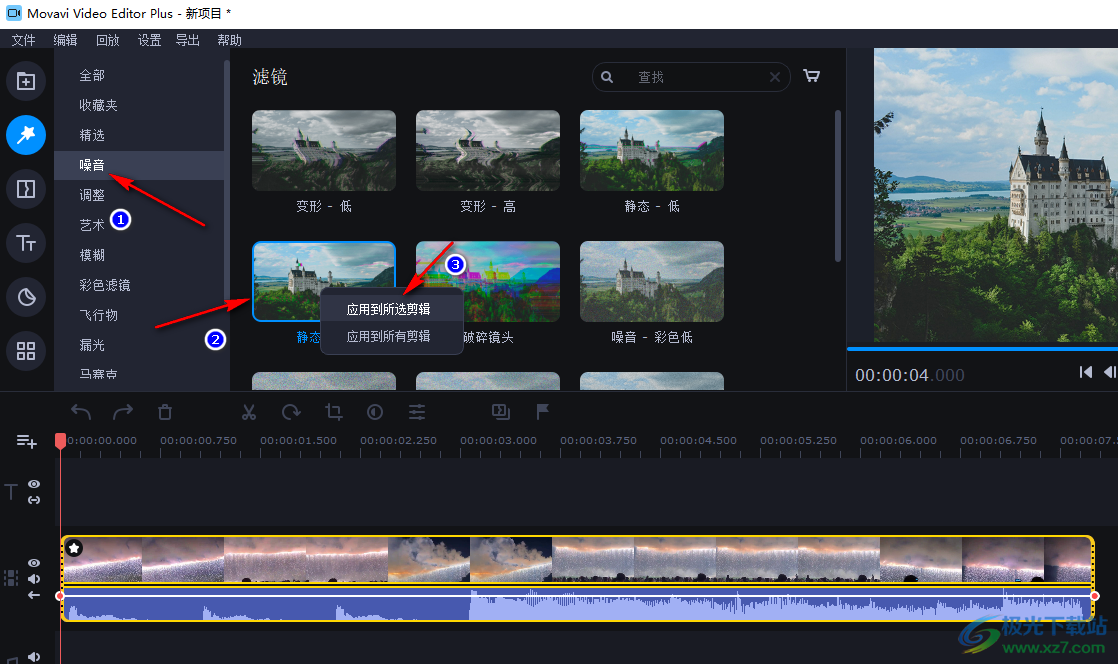Open the 导出 menu

[188, 40]
